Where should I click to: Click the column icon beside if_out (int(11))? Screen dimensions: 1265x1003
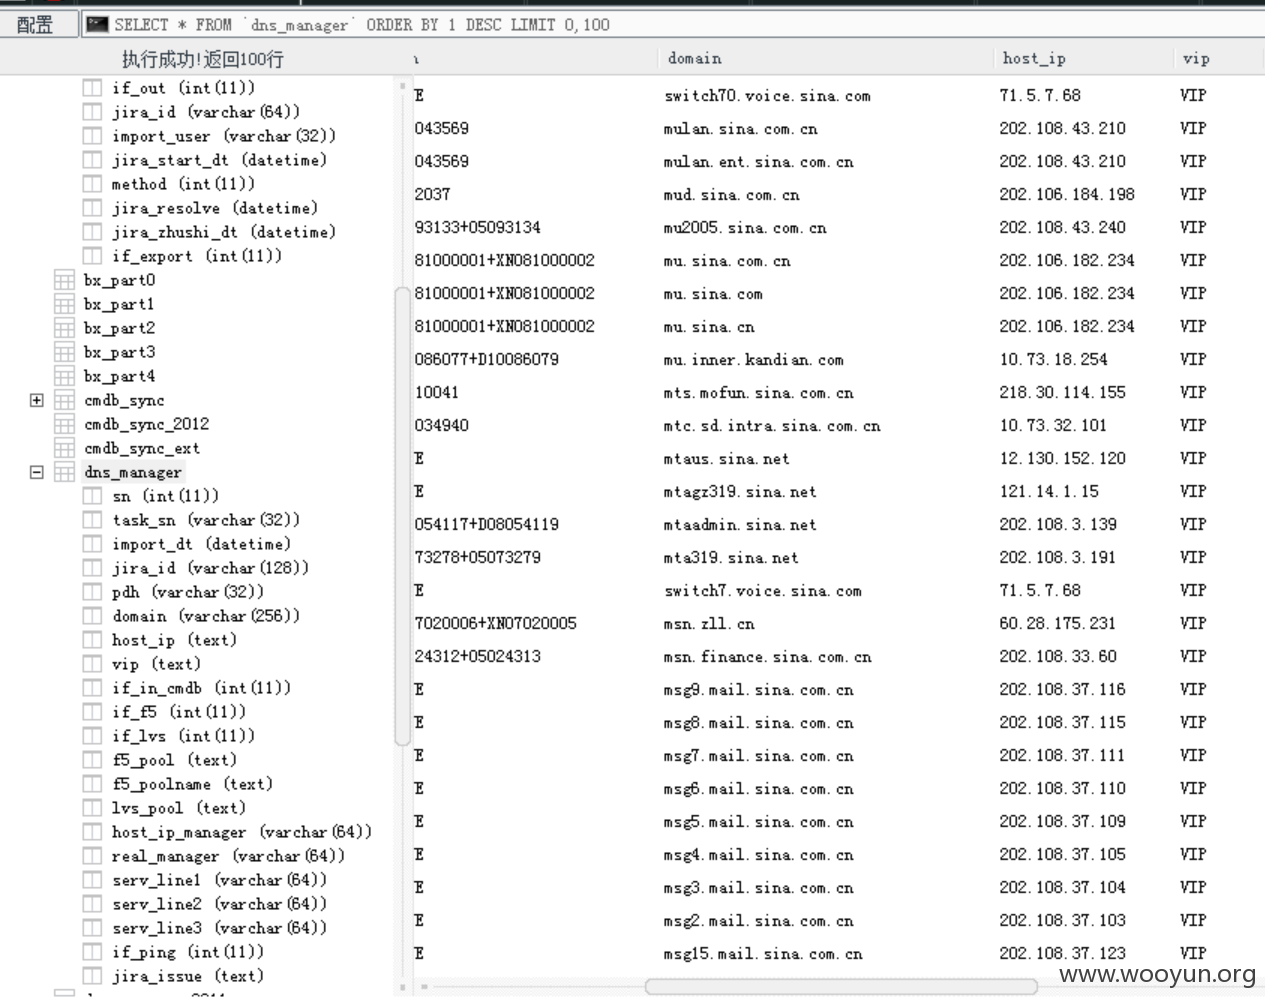(x=92, y=88)
